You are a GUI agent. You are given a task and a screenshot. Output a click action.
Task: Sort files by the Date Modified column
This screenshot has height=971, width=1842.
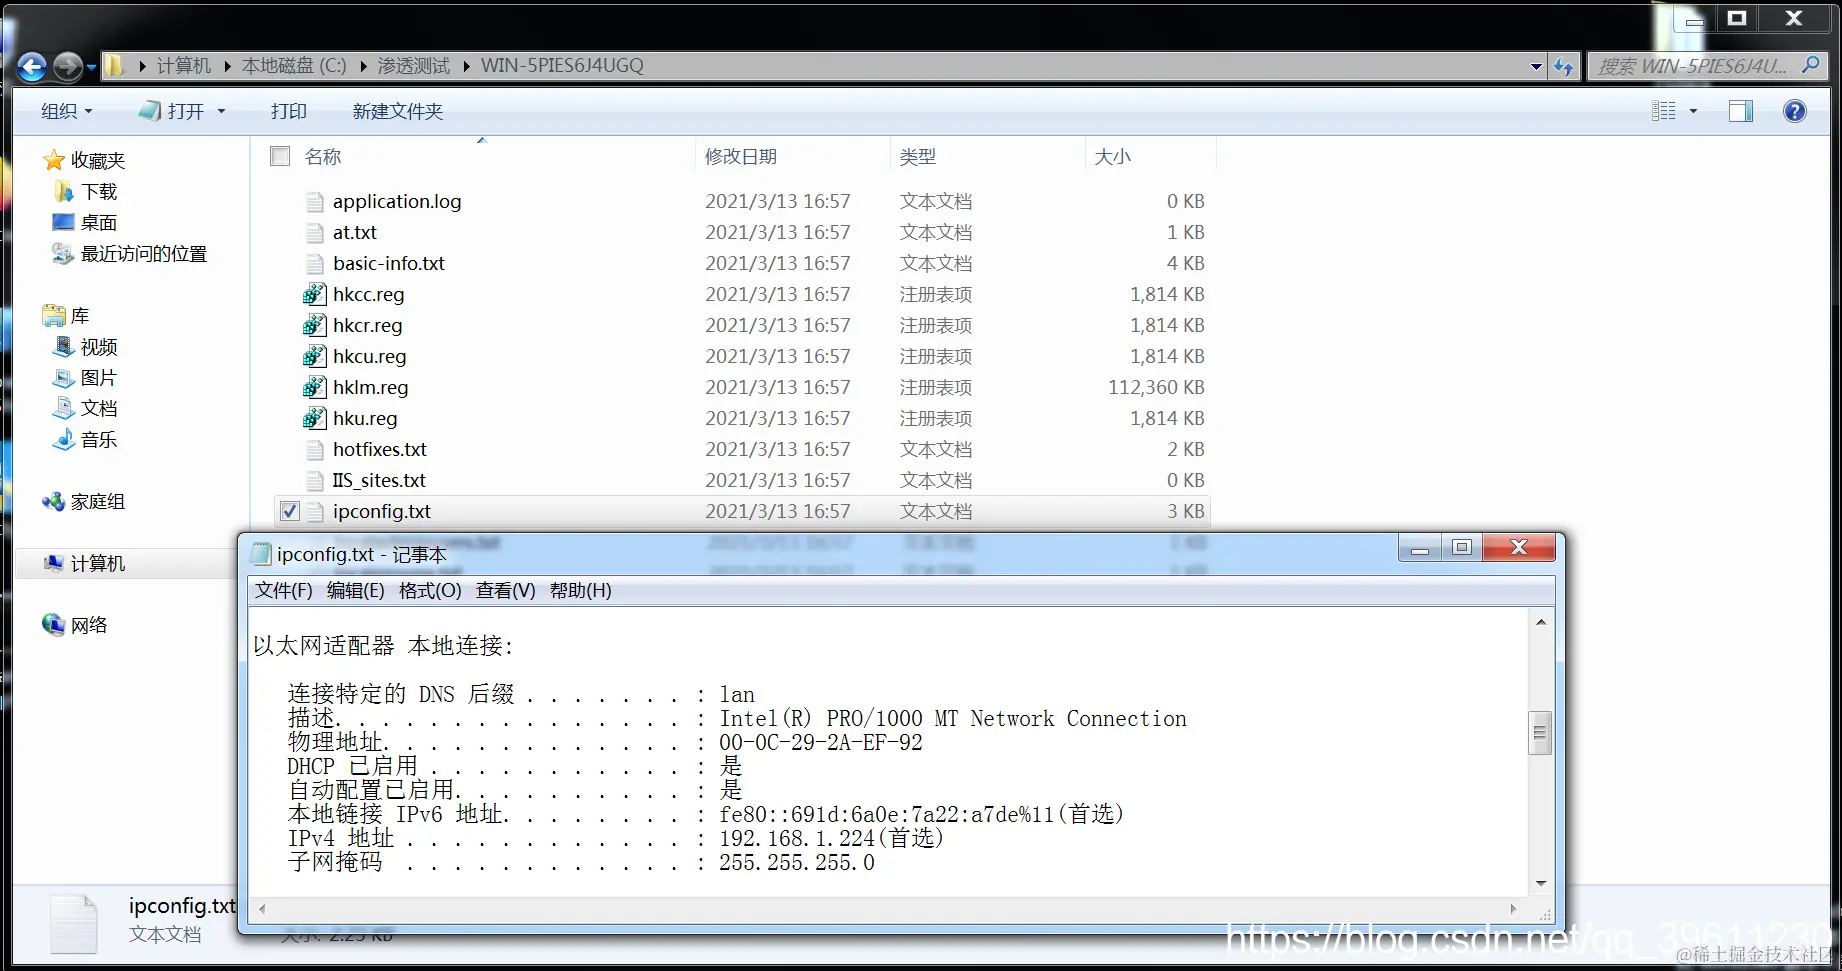741,156
